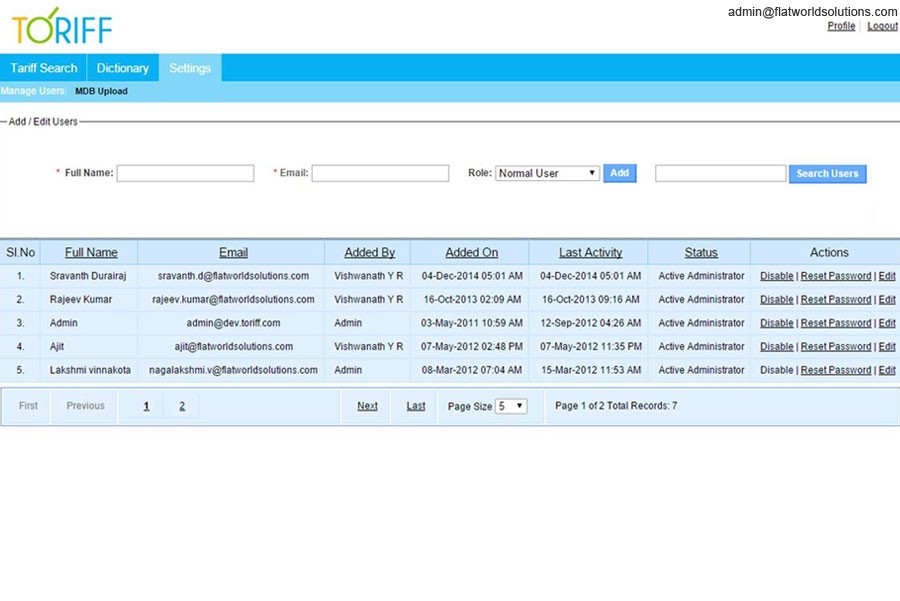The image size is (900, 601).
Task: Reset password for Rajeev Kumar
Action: tap(836, 299)
